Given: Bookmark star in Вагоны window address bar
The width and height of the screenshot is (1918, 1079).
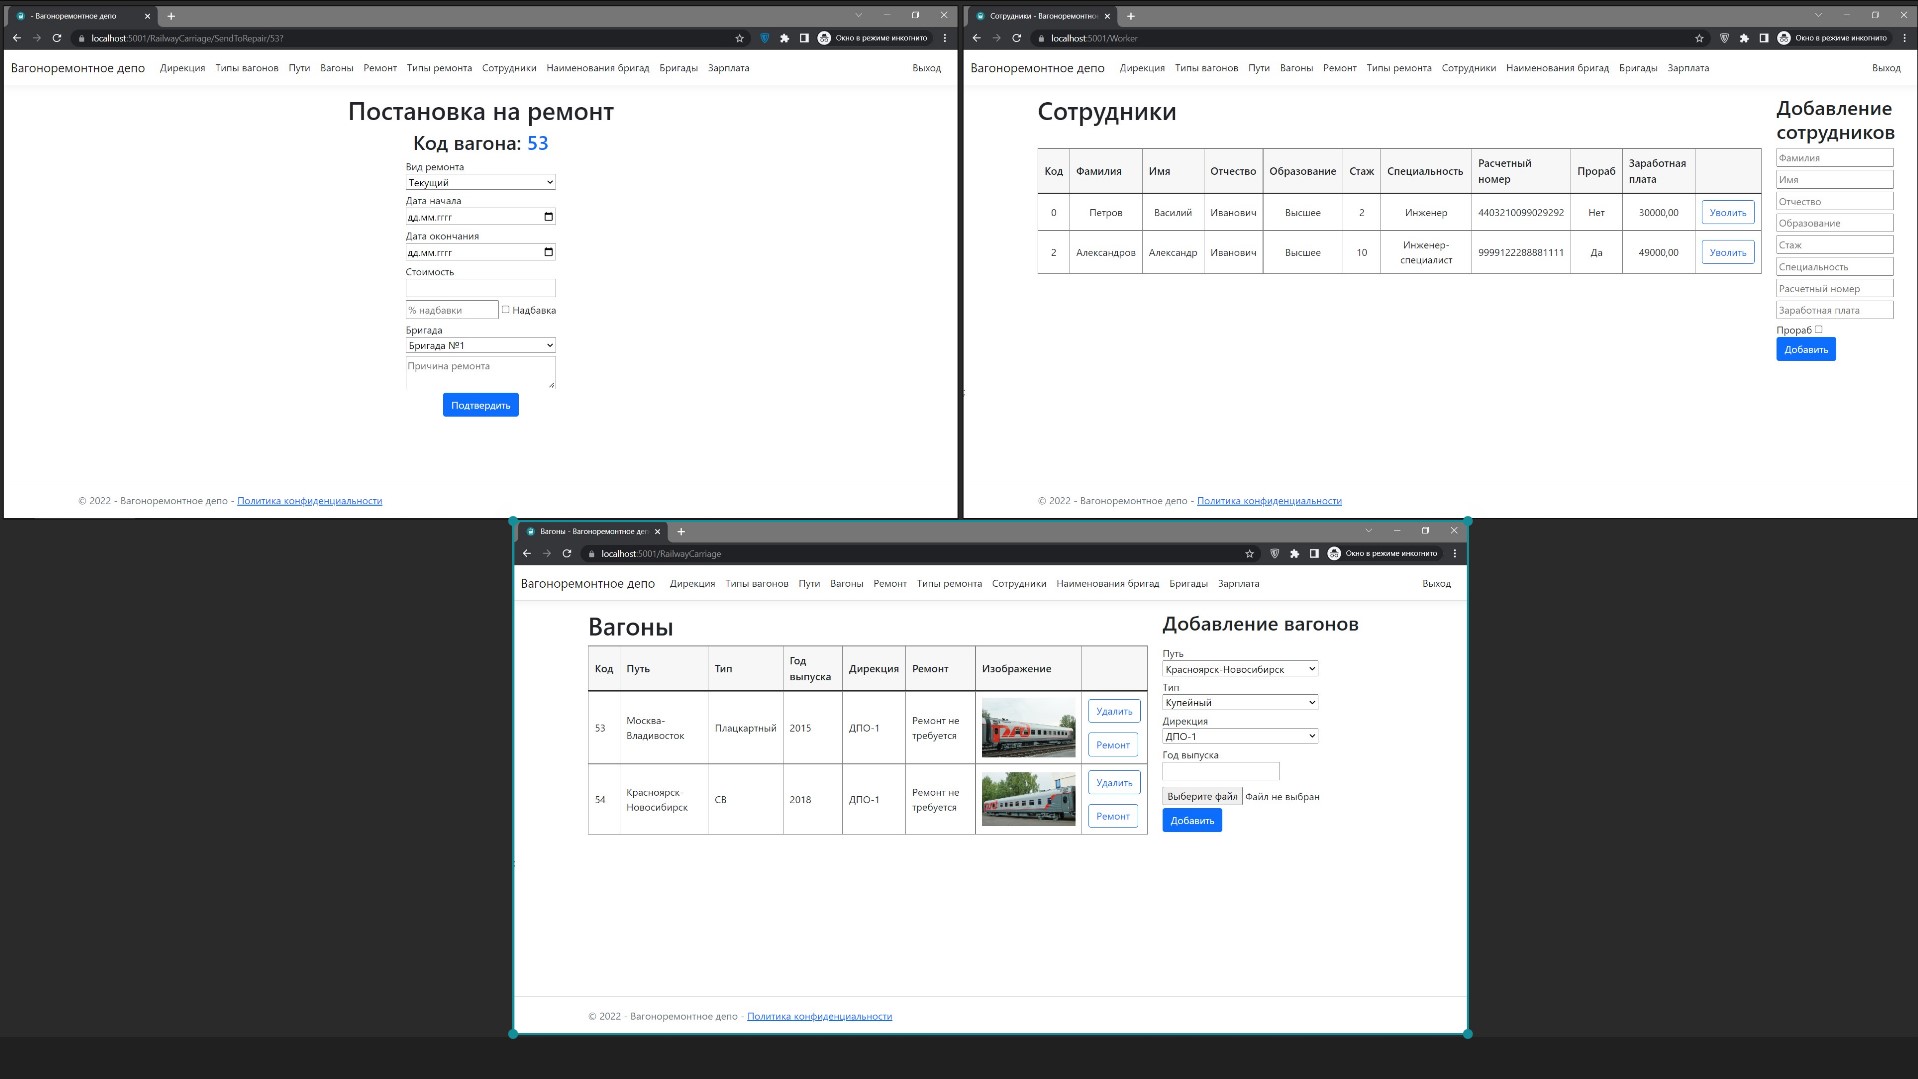Looking at the screenshot, I should (x=1249, y=553).
